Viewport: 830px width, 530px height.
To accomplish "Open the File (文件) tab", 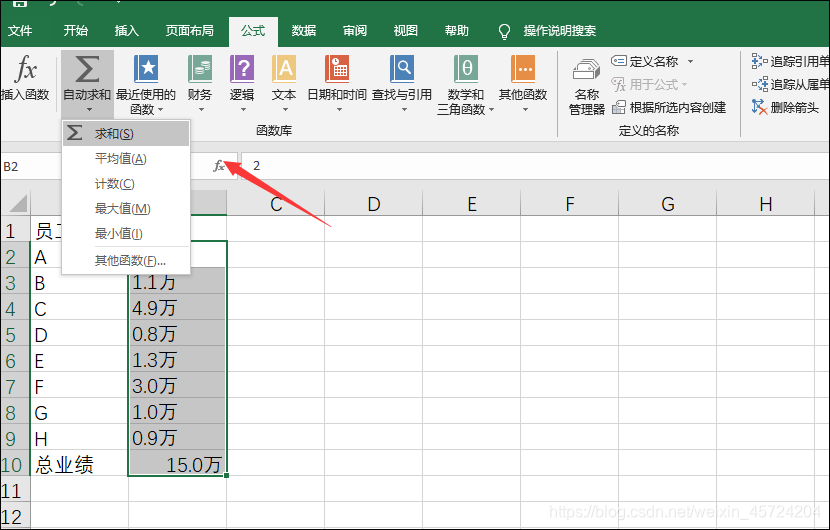I will click(20, 31).
